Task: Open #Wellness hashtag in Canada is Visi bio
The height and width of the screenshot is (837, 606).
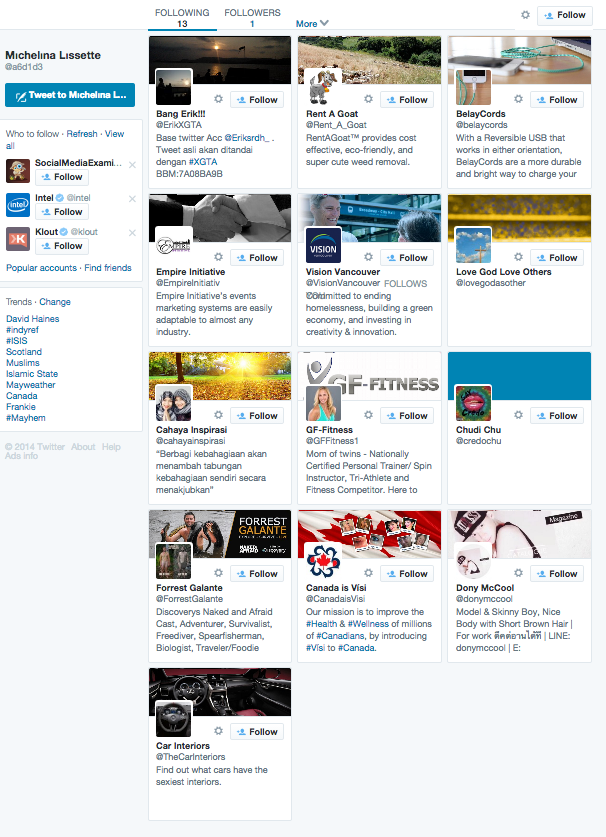Action: 368,624
